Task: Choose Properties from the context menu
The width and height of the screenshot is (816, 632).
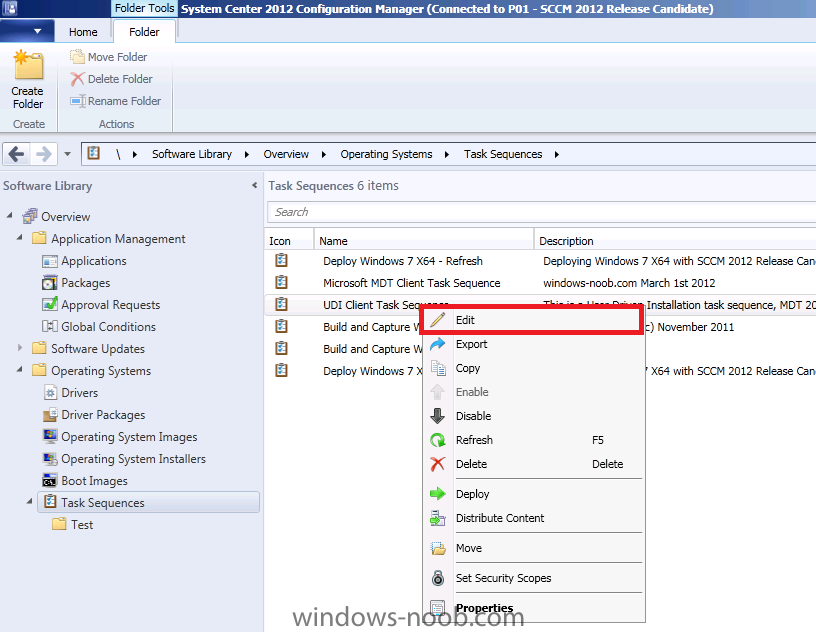Action: click(534, 608)
